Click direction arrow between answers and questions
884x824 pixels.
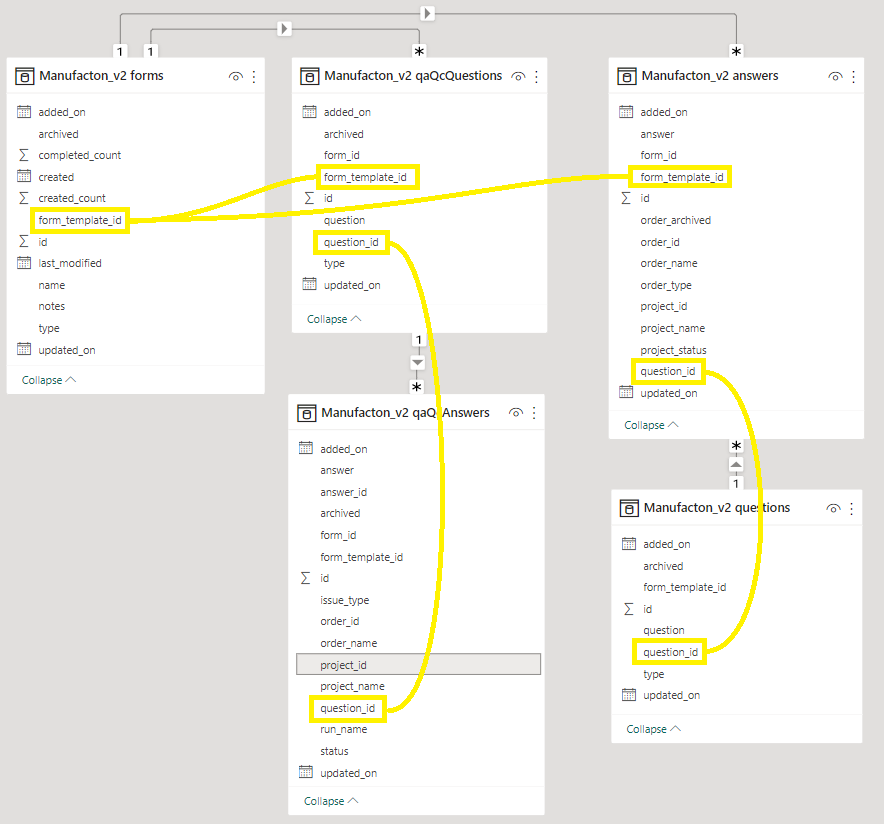point(736,464)
